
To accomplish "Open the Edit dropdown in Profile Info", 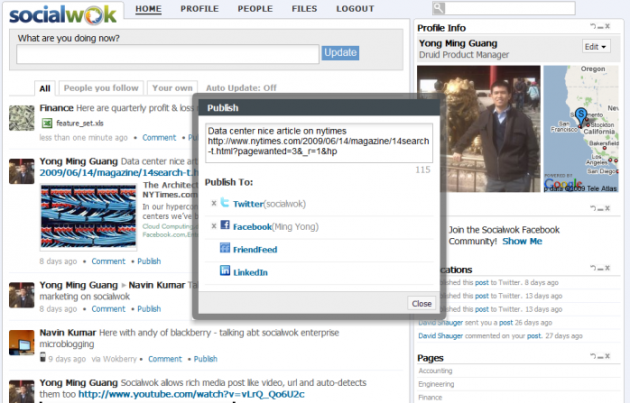I will tap(596, 47).
